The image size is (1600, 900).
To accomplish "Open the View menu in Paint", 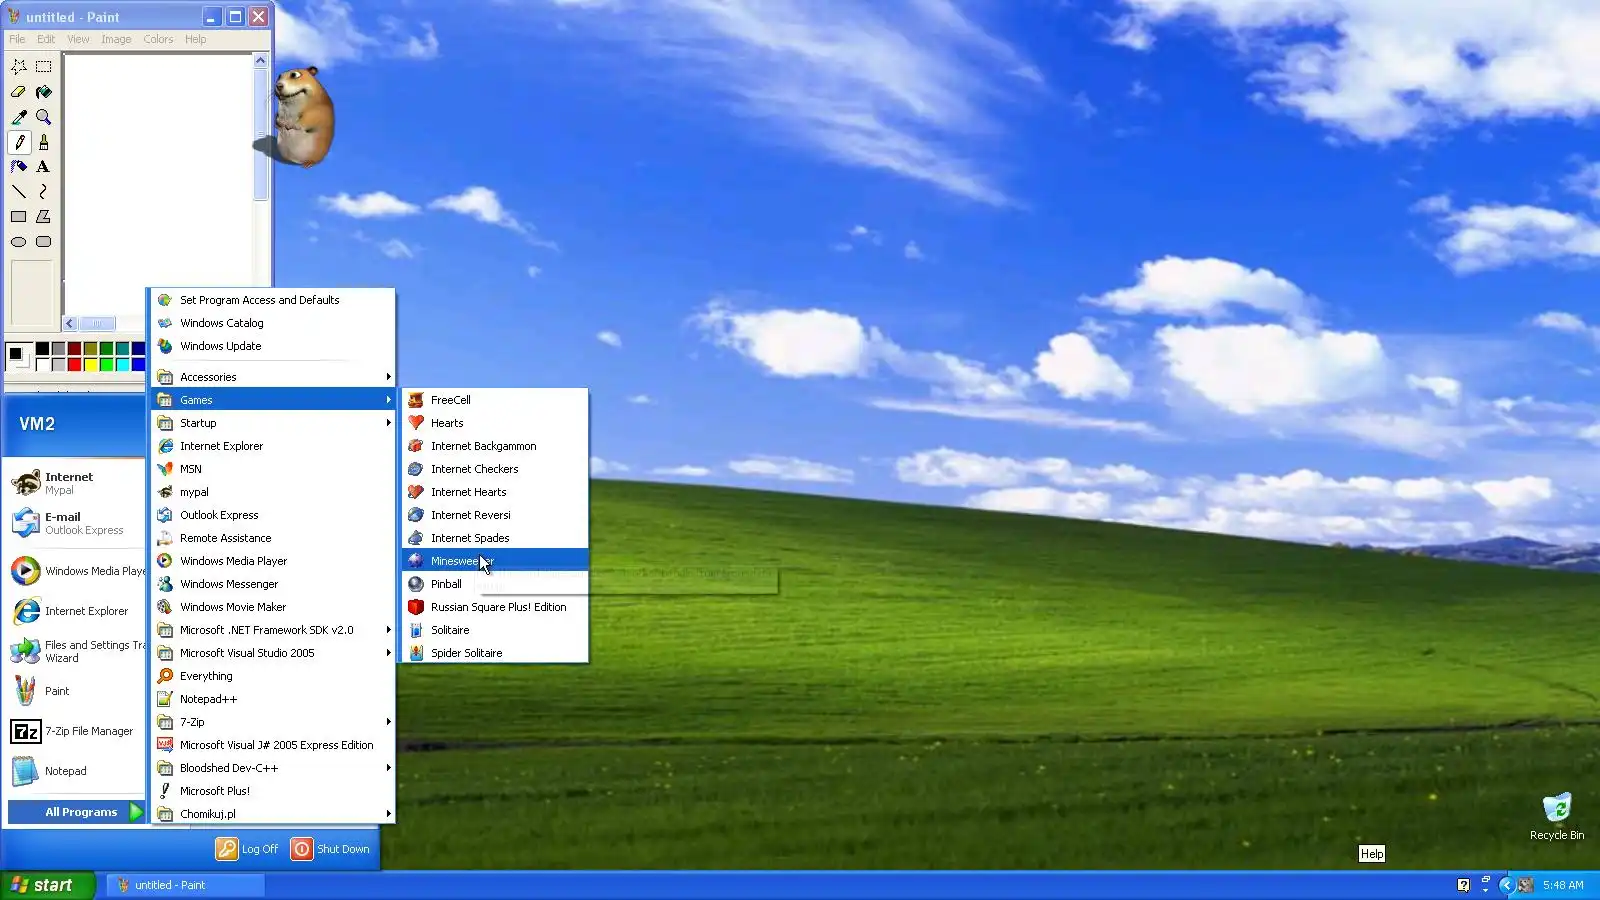I will (x=78, y=39).
